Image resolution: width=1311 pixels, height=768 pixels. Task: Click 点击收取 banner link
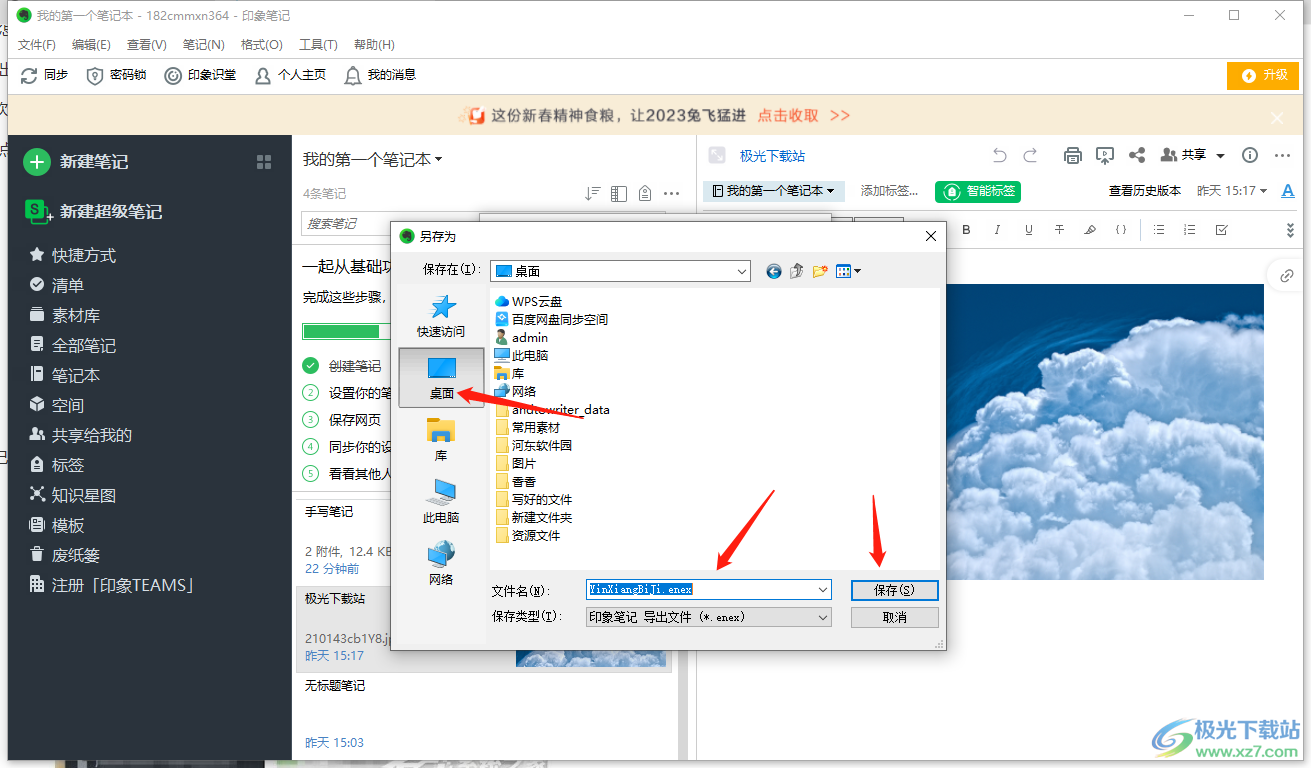point(788,116)
